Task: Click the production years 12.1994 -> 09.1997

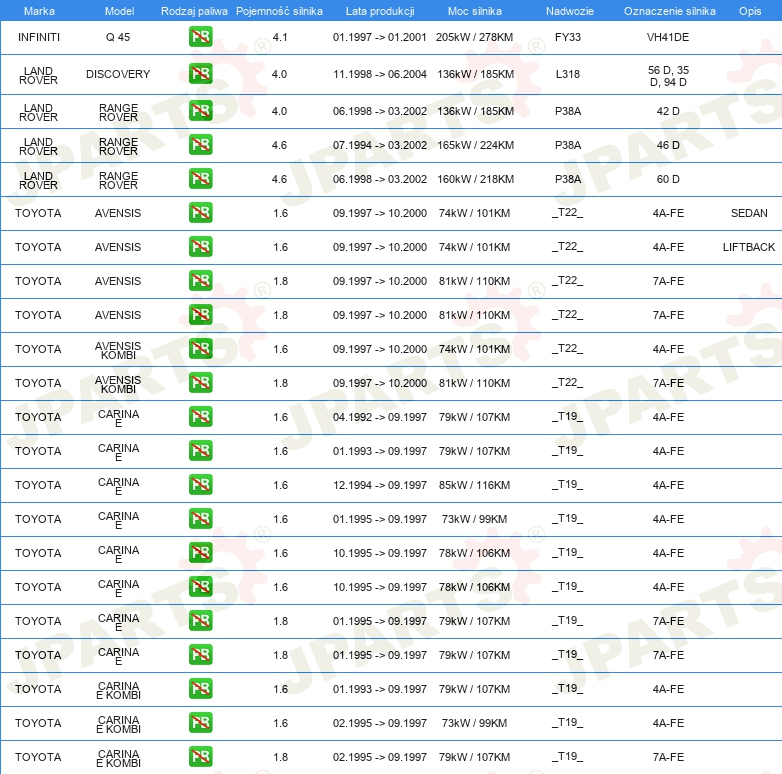Action: click(380, 485)
